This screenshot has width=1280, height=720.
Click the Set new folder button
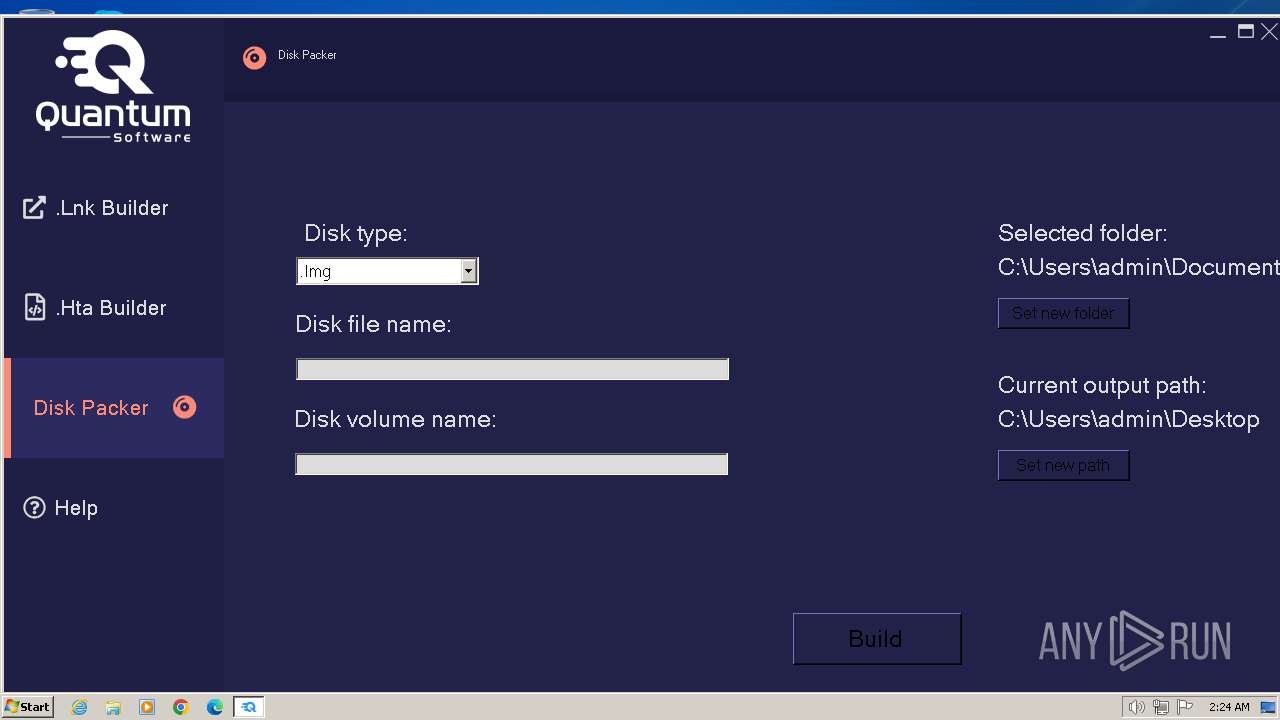point(1063,313)
